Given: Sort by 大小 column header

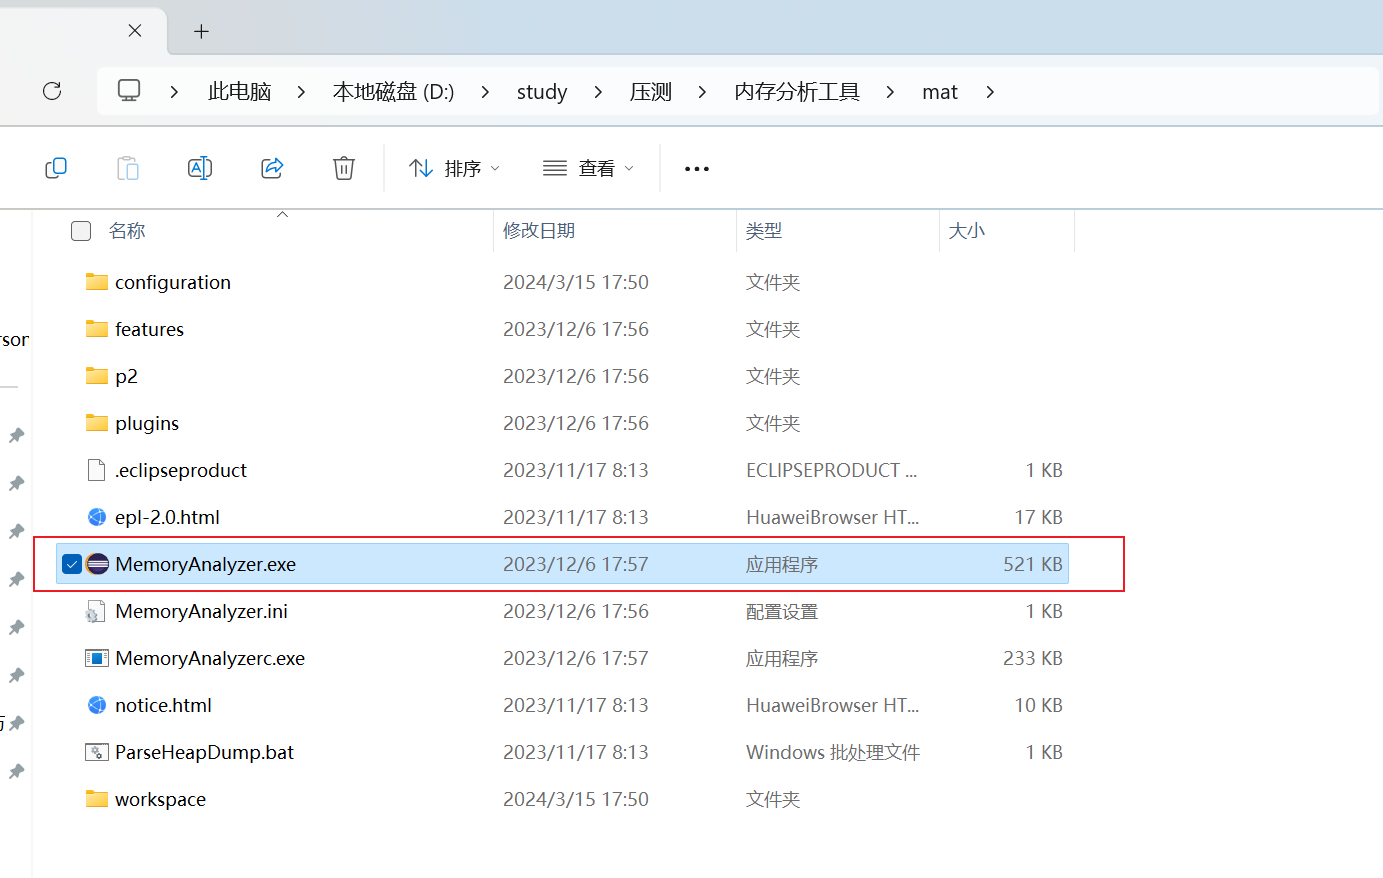Looking at the screenshot, I should pyautogui.click(x=967, y=231).
